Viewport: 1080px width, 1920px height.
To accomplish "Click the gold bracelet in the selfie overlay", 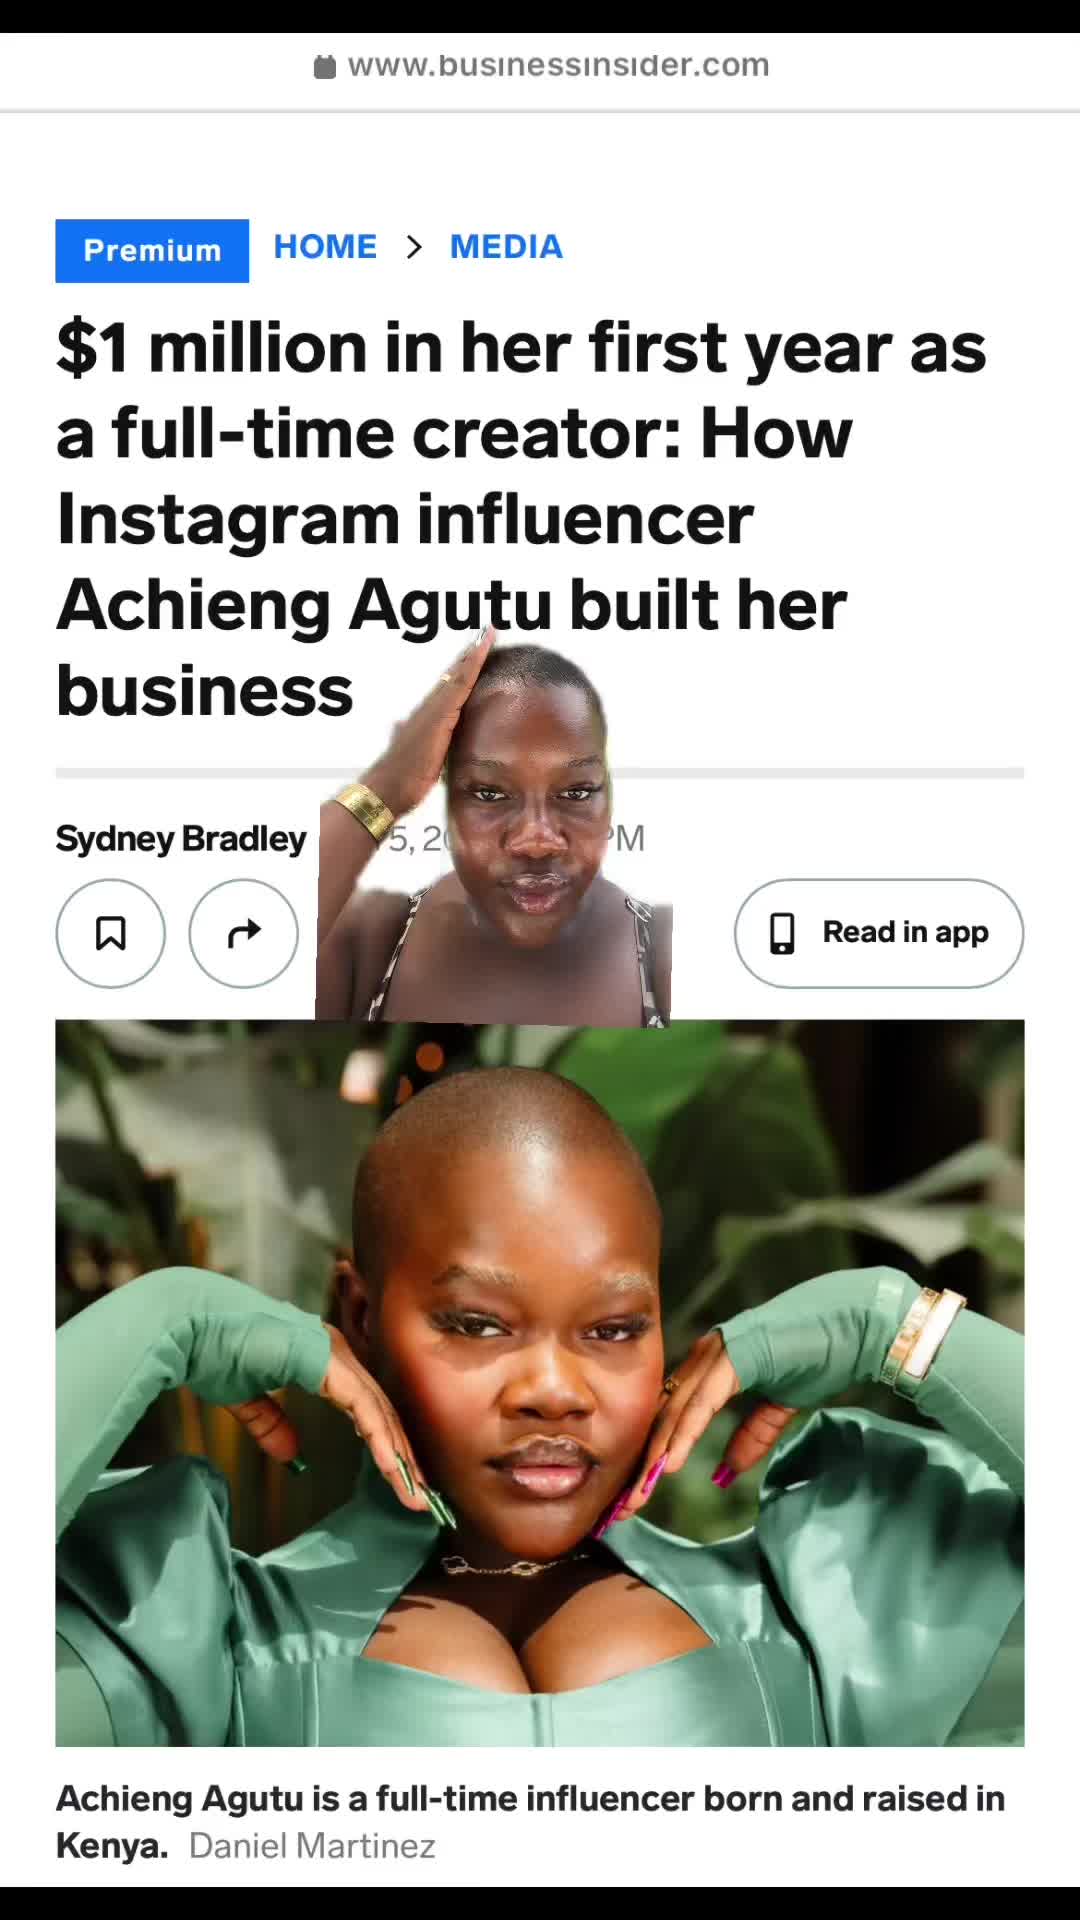I will [364, 809].
